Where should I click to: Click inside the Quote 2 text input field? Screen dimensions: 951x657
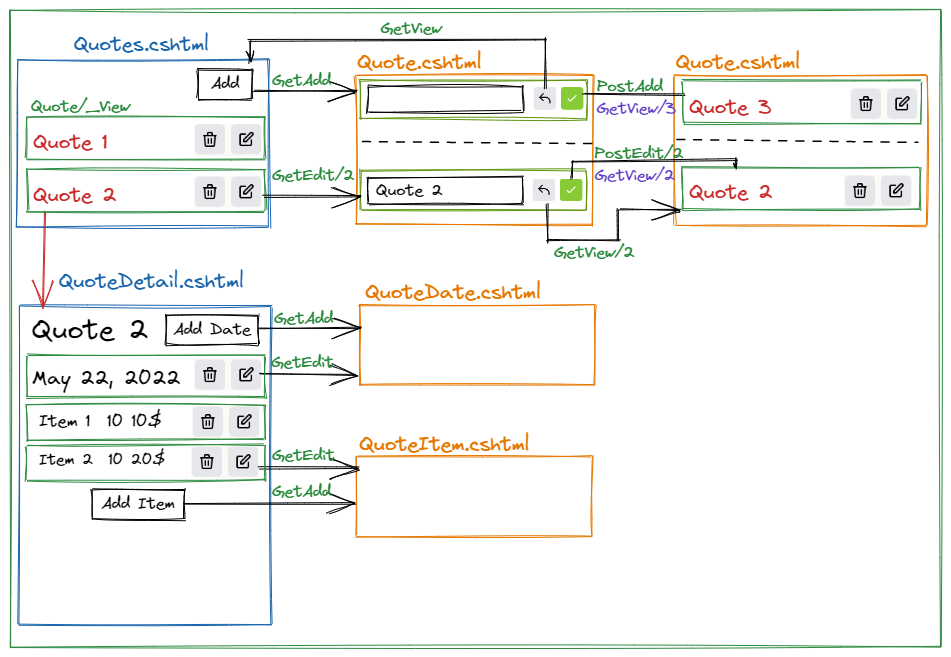coord(445,190)
